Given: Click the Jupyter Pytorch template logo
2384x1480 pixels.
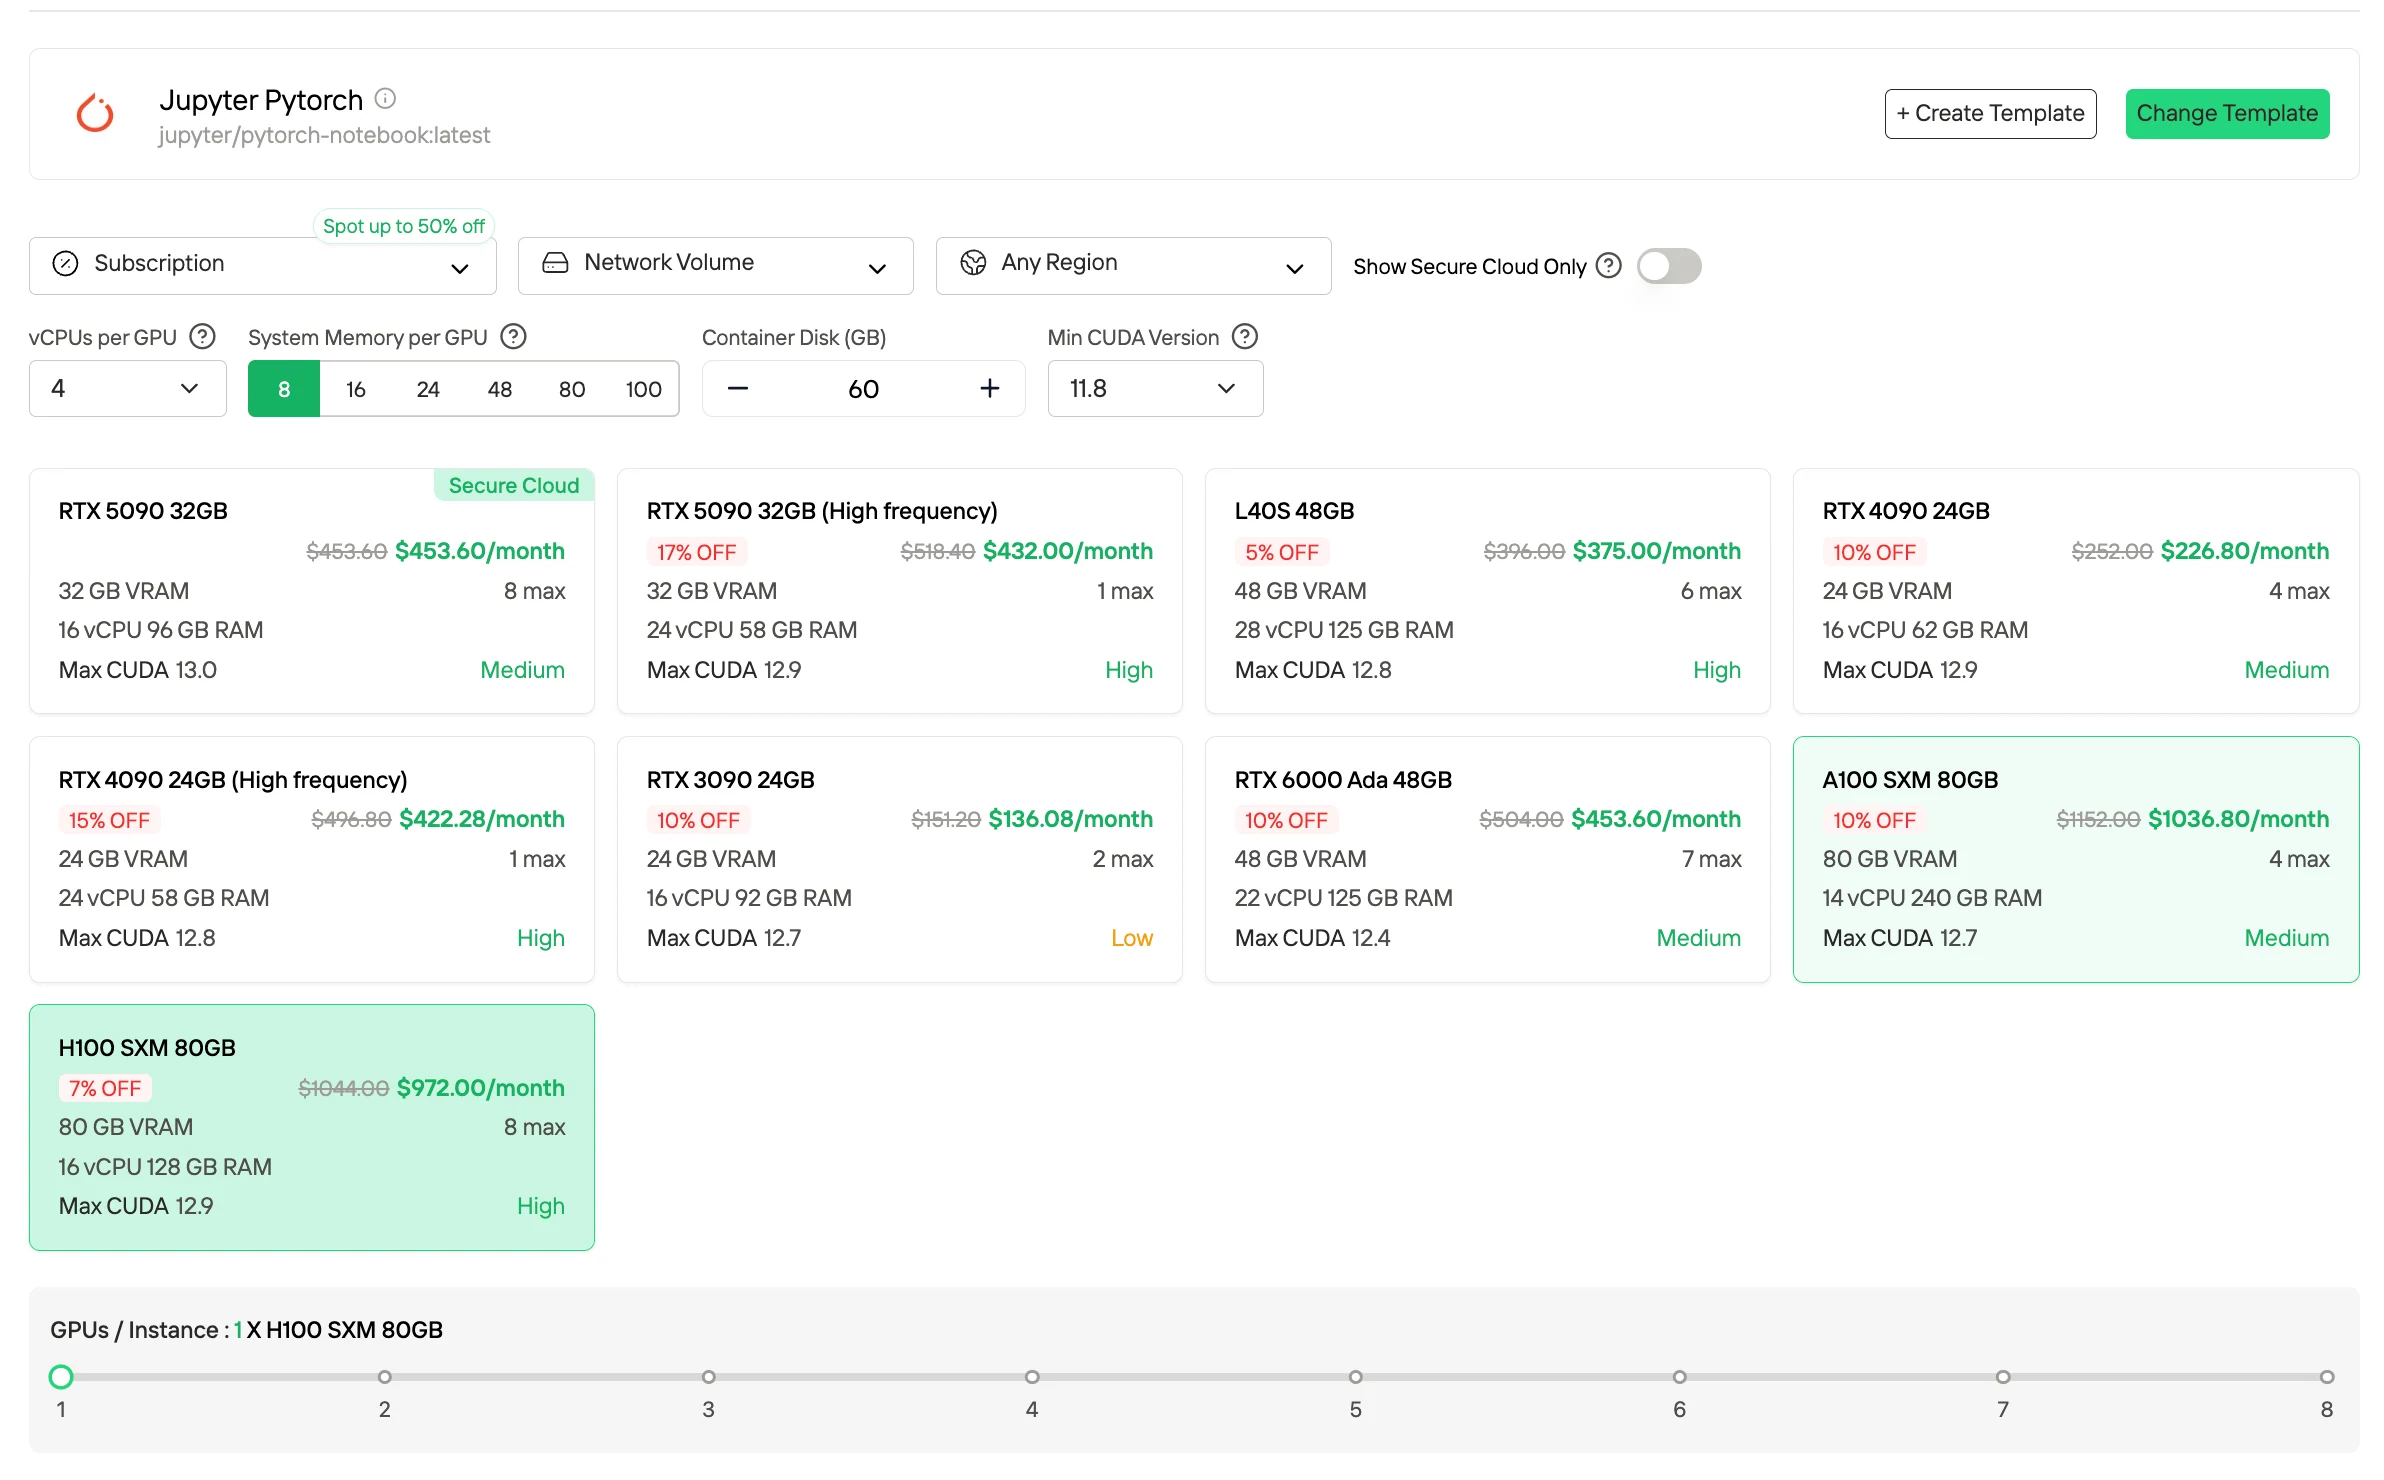Looking at the screenshot, I should [95, 113].
